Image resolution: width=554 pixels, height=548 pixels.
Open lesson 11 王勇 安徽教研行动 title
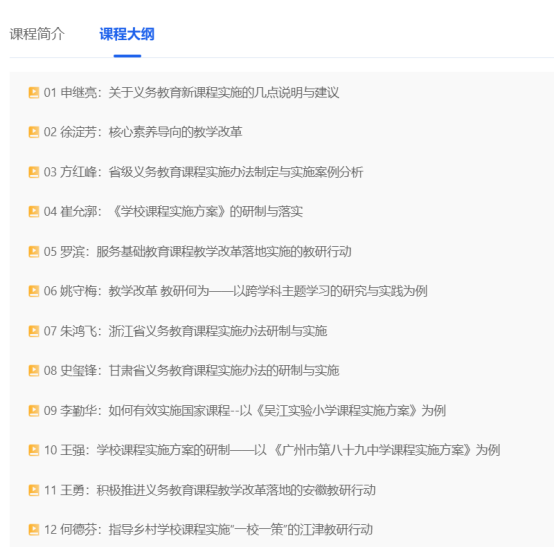(x=210, y=490)
